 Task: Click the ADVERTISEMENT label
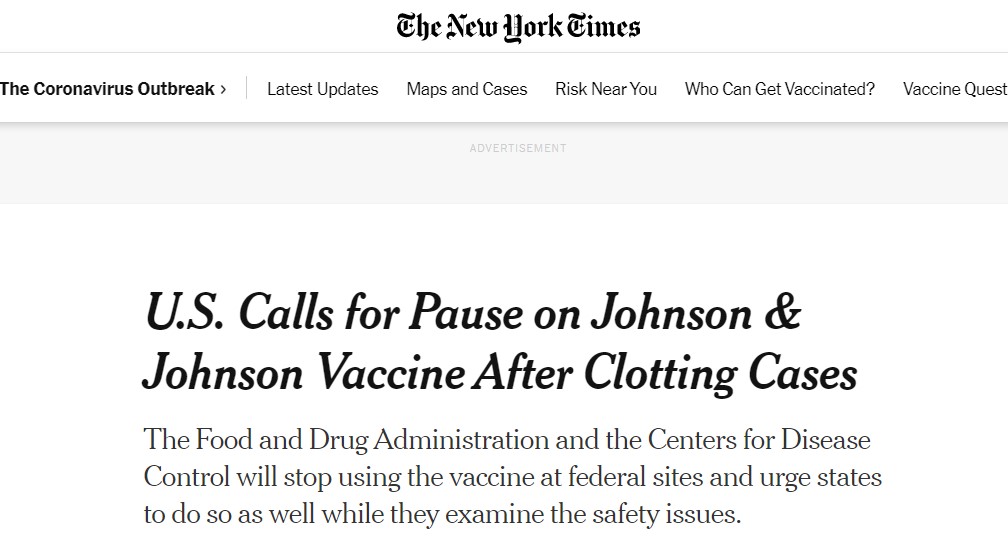click(518, 148)
